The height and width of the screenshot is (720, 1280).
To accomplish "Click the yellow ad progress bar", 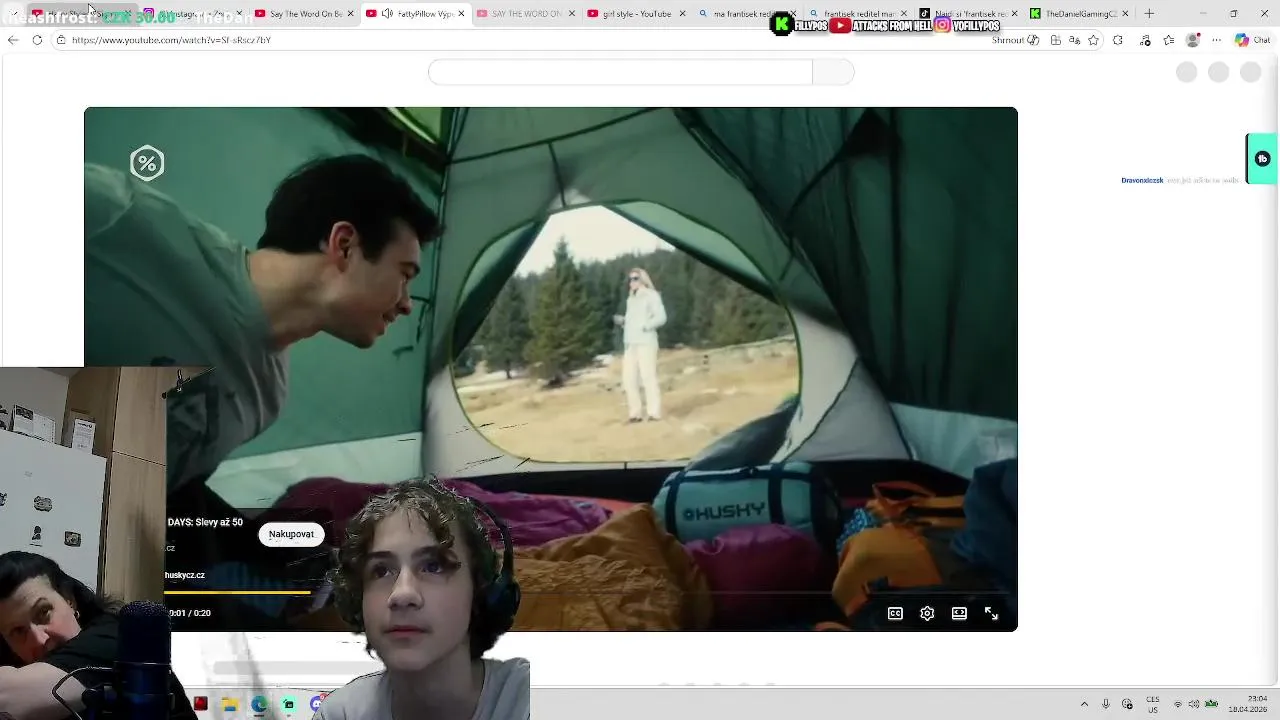I will pos(238,593).
